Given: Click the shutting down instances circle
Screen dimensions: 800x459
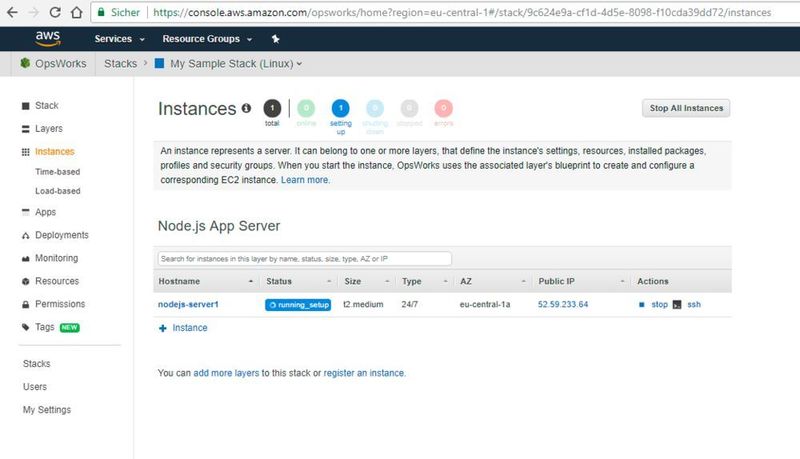Looking at the screenshot, I should [375, 108].
